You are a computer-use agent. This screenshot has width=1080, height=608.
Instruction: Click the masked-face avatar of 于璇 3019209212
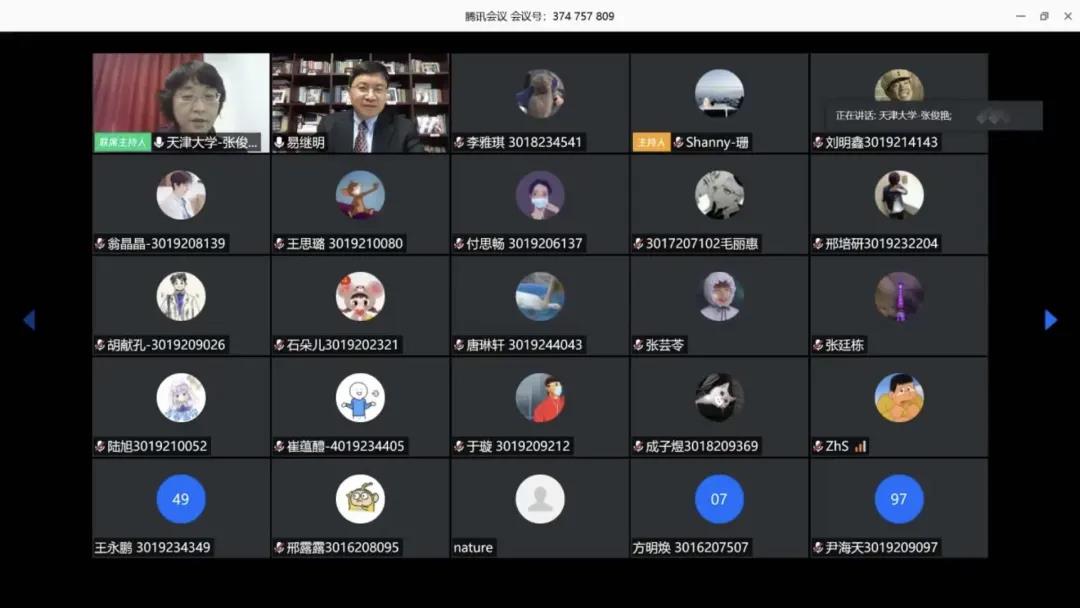(540, 398)
